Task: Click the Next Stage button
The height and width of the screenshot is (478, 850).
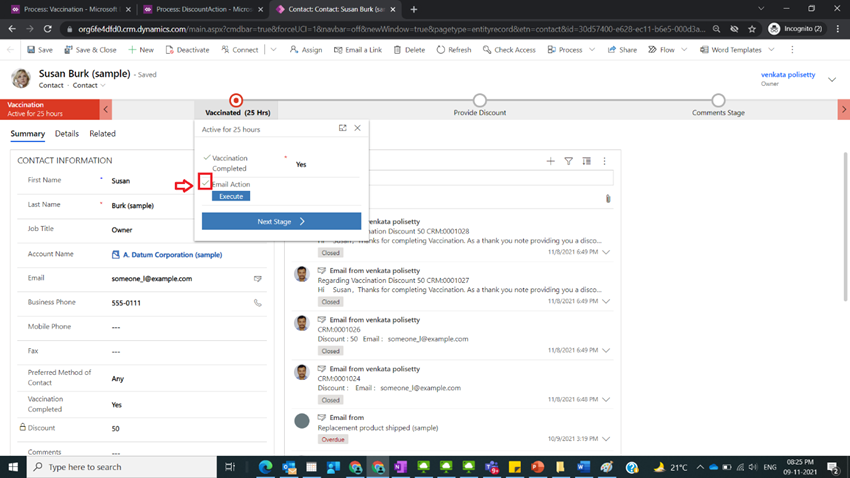Action: tap(281, 221)
